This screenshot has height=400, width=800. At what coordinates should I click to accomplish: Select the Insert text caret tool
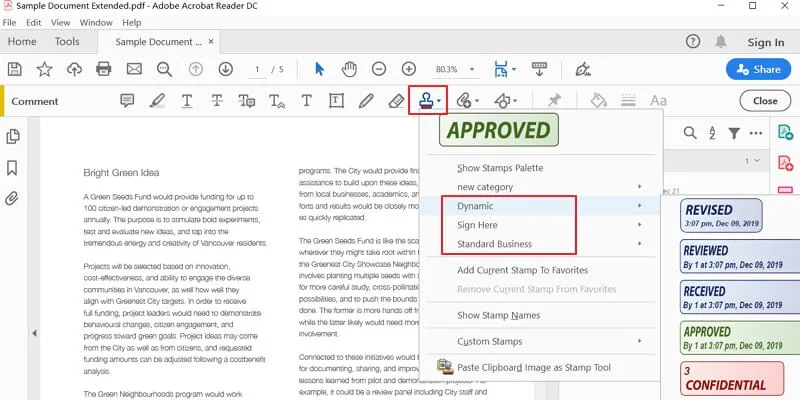point(277,101)
